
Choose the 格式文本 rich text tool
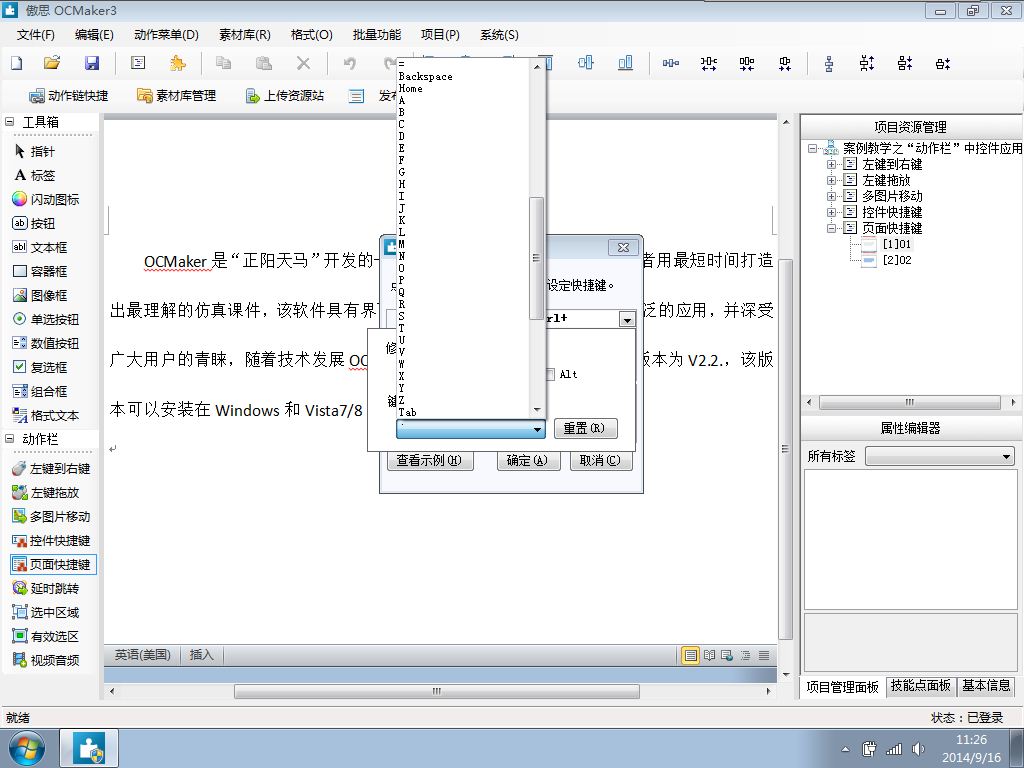pos(46,415)
